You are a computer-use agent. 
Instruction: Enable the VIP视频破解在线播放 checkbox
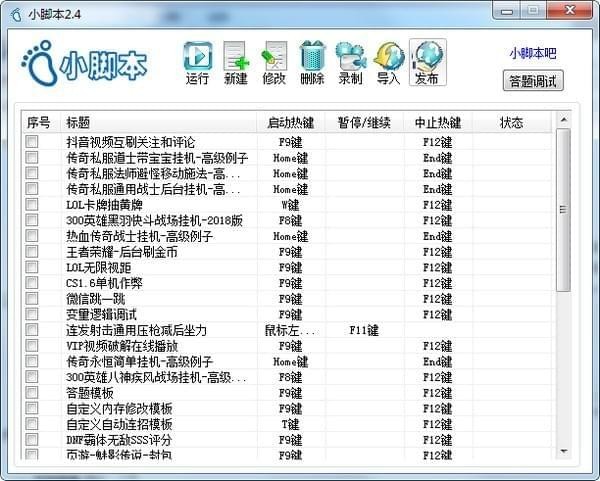32,346
